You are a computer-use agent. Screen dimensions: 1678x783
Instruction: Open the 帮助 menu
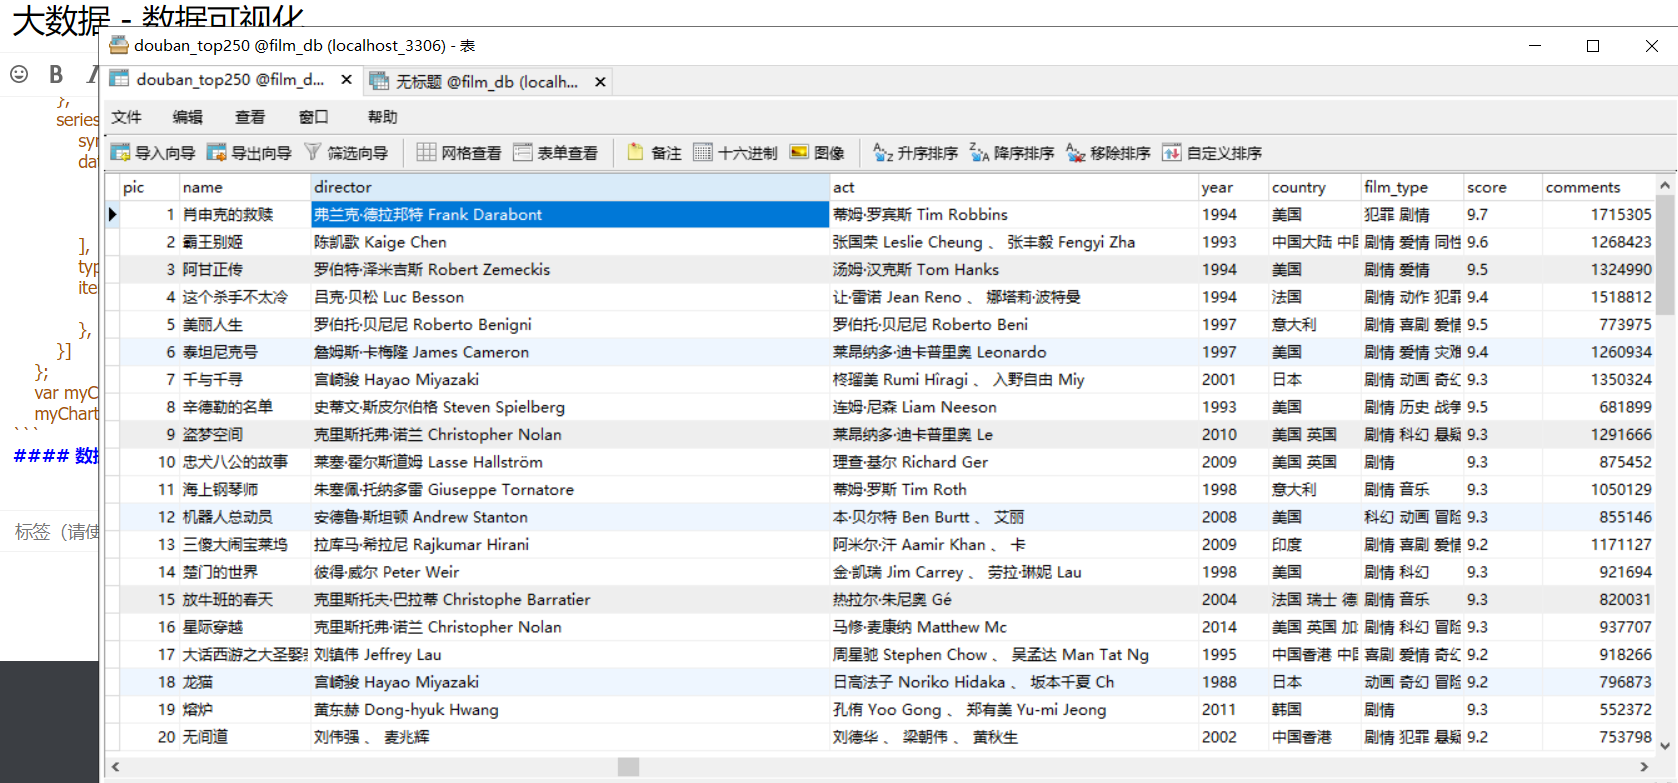pos(382,117)
